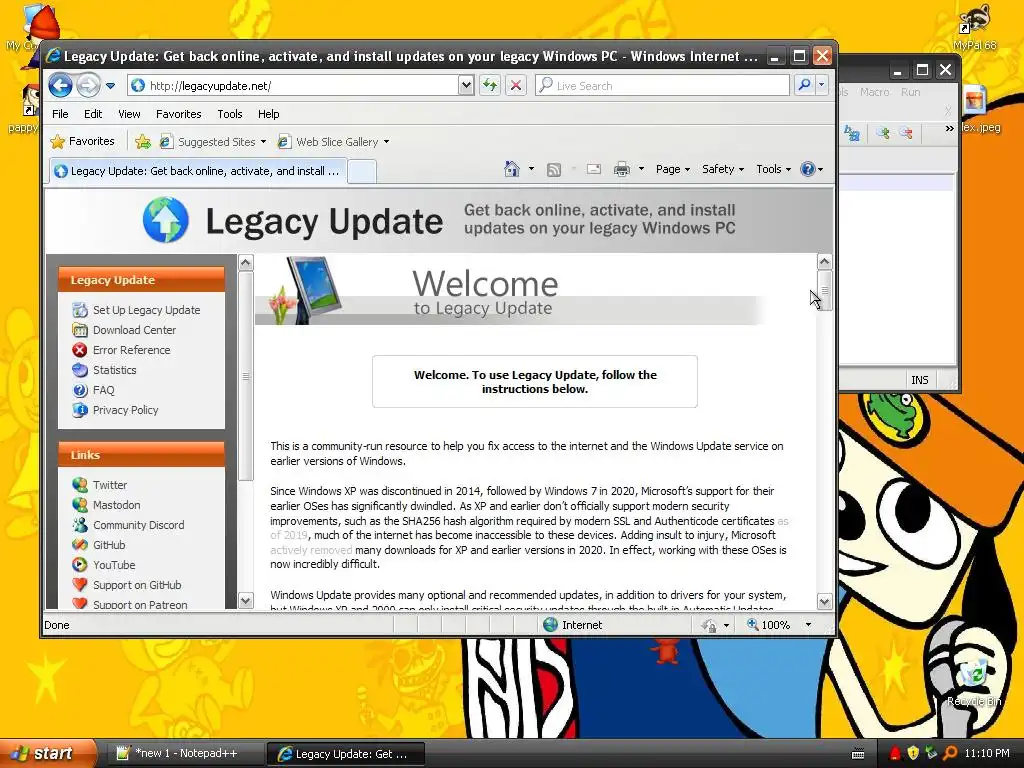Open the Error Reference link
The height and width of the screenshot is (768, 1024).
point(131,350)
